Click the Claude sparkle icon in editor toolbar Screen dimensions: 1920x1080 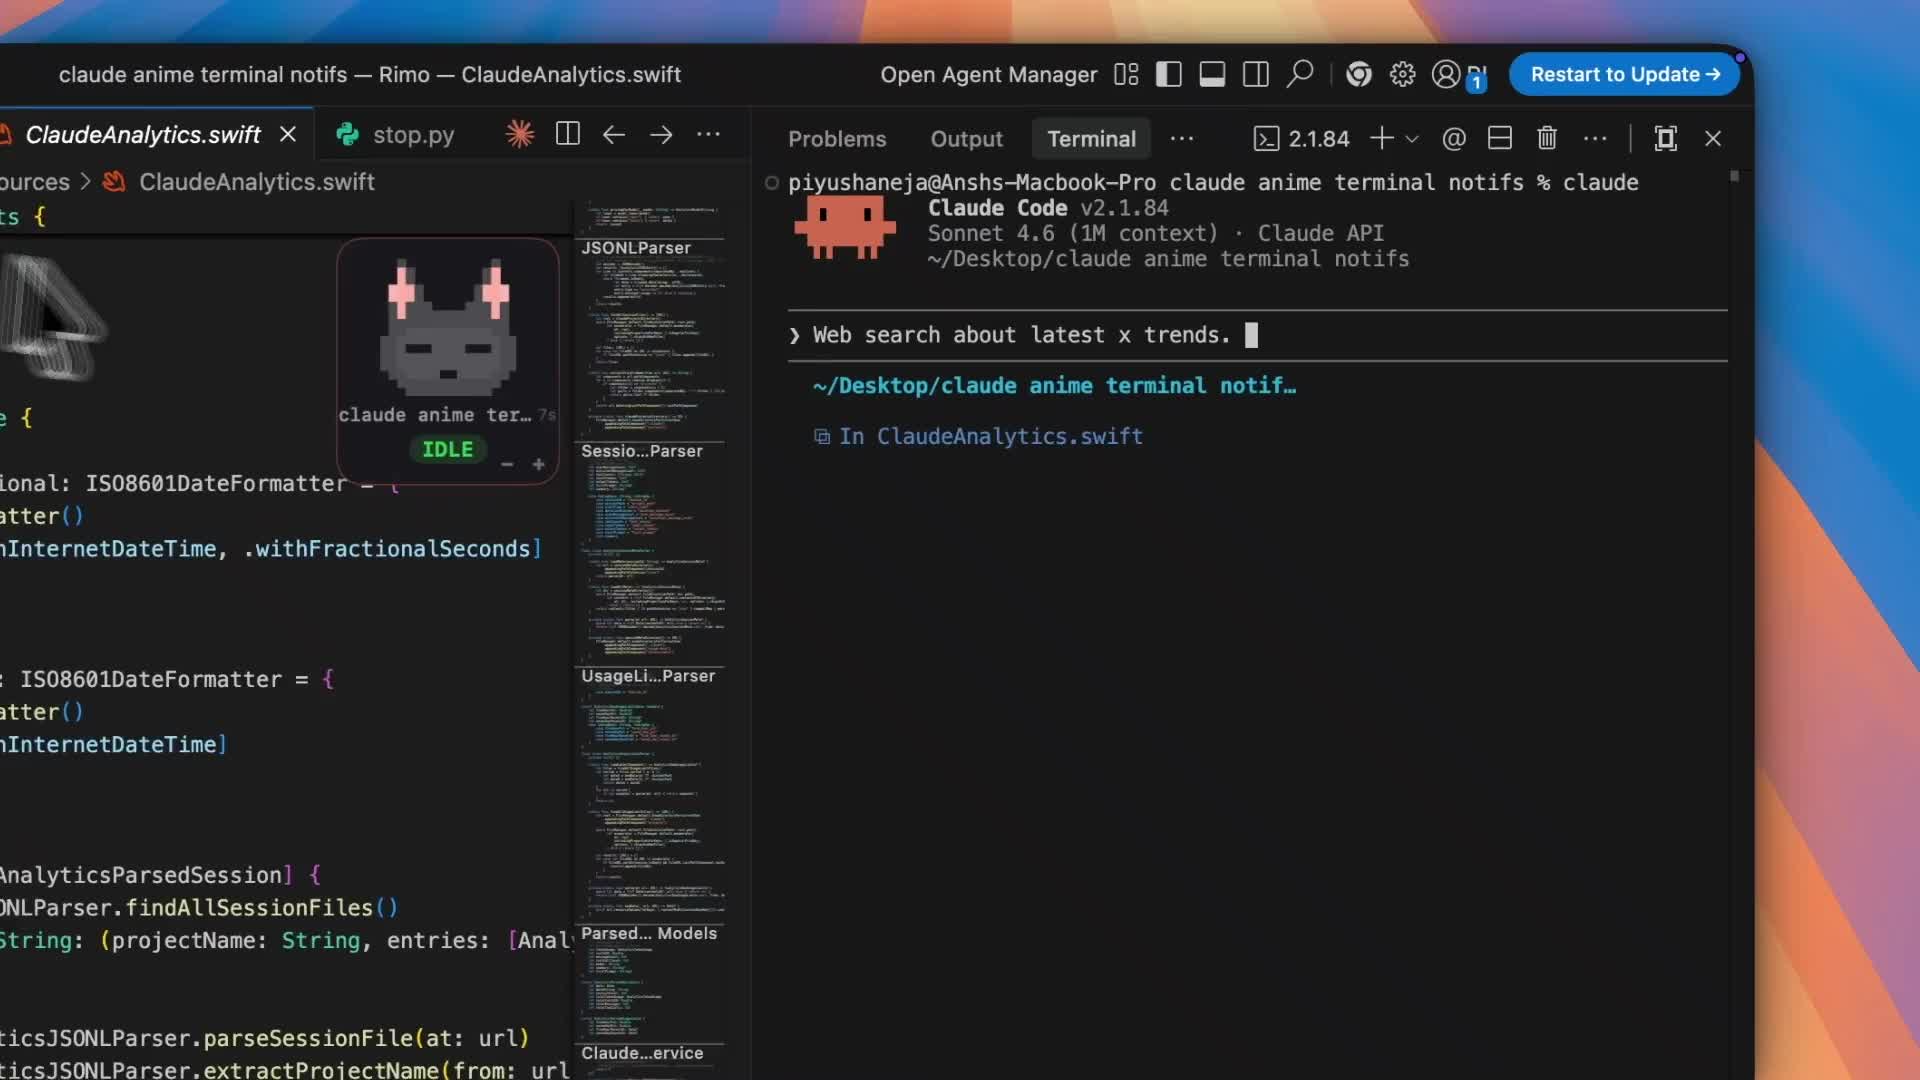519,134
